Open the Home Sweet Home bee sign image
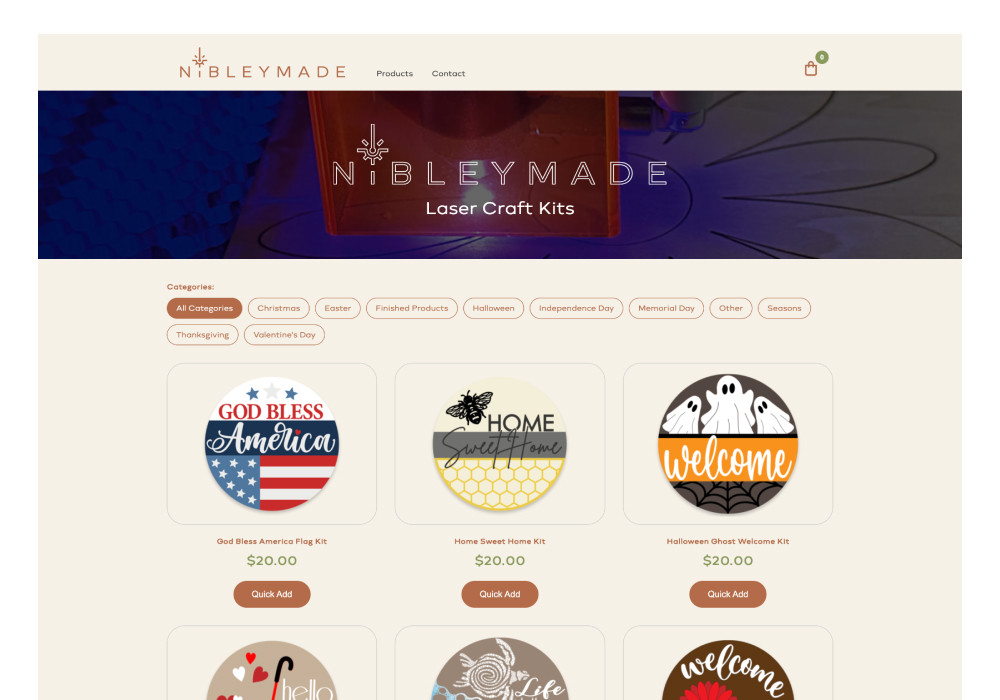This screenshot has width=1000, height=700. [500, 444]
